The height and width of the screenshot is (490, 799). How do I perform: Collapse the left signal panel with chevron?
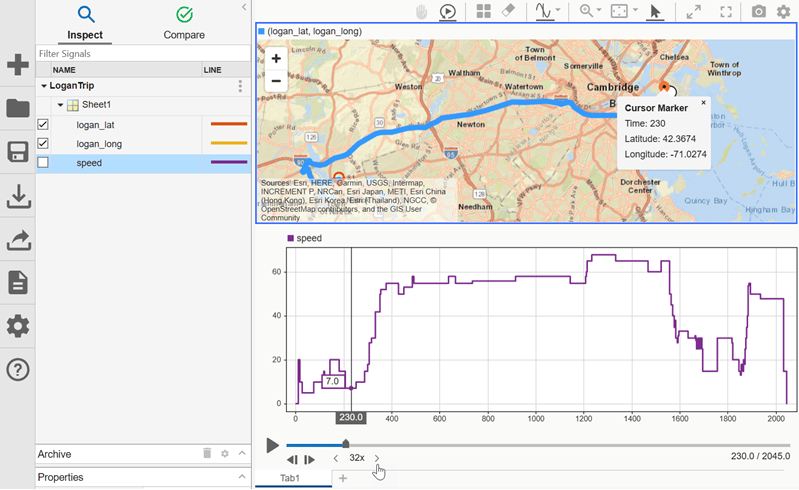pyautogui.click(x=244, y=7)
